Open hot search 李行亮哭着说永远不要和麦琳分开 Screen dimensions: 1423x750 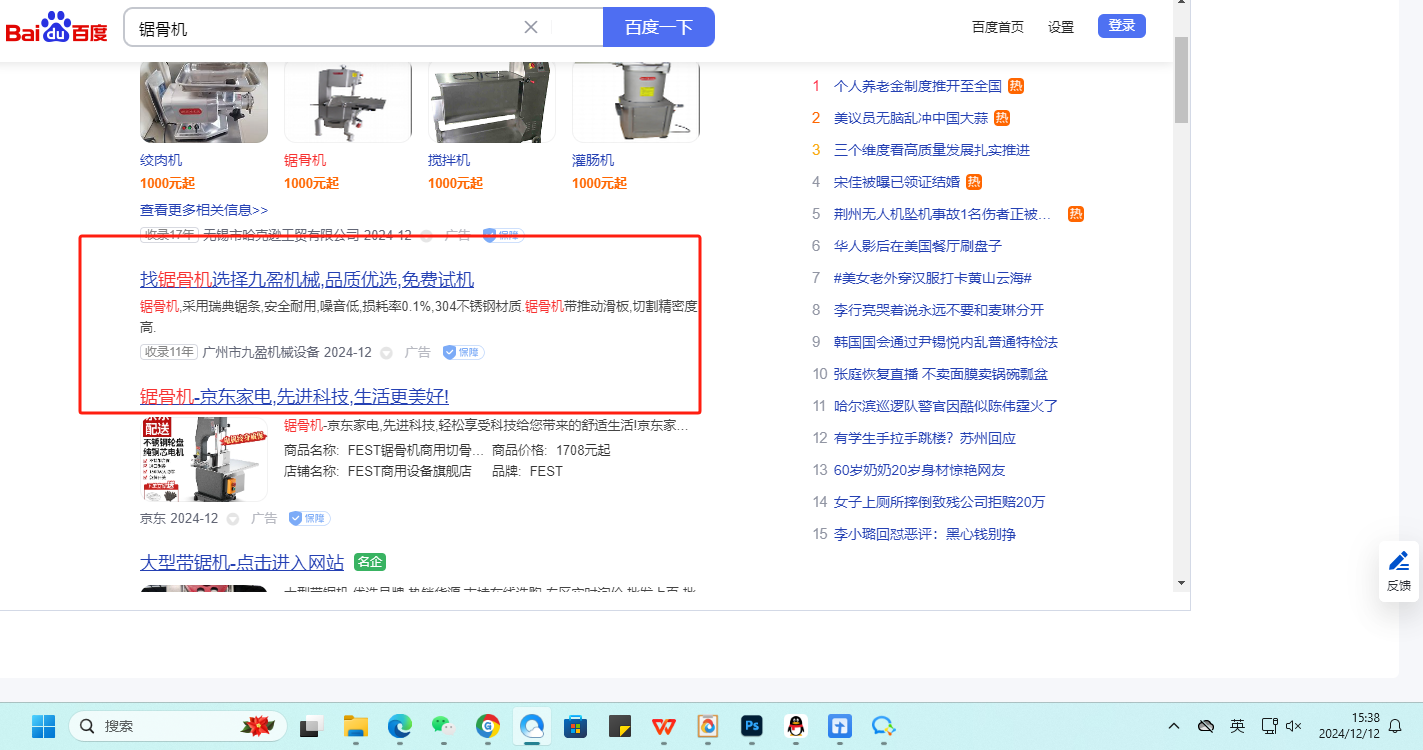click(x=939, y=310)
